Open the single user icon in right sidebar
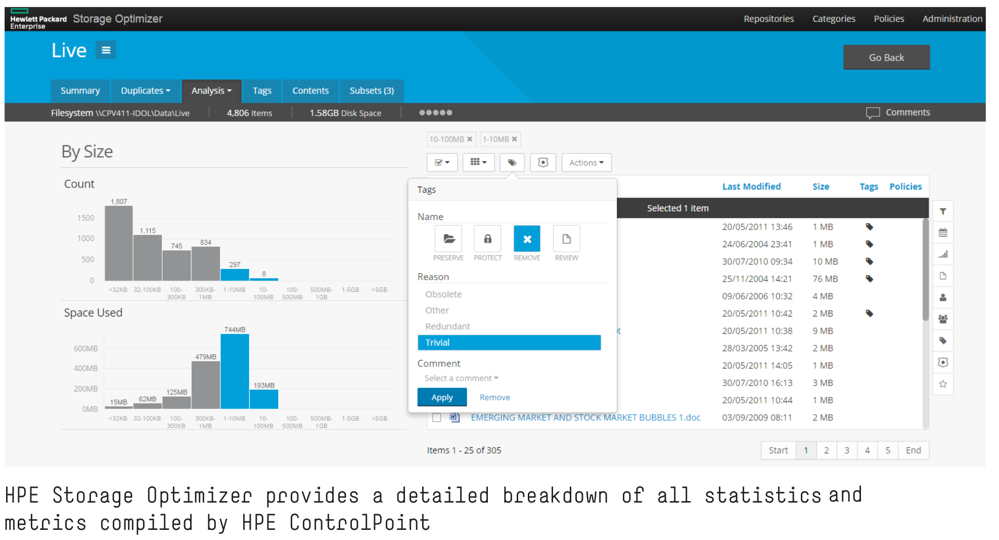The width and height of the screenshot is (999, 540). point(943,298)
